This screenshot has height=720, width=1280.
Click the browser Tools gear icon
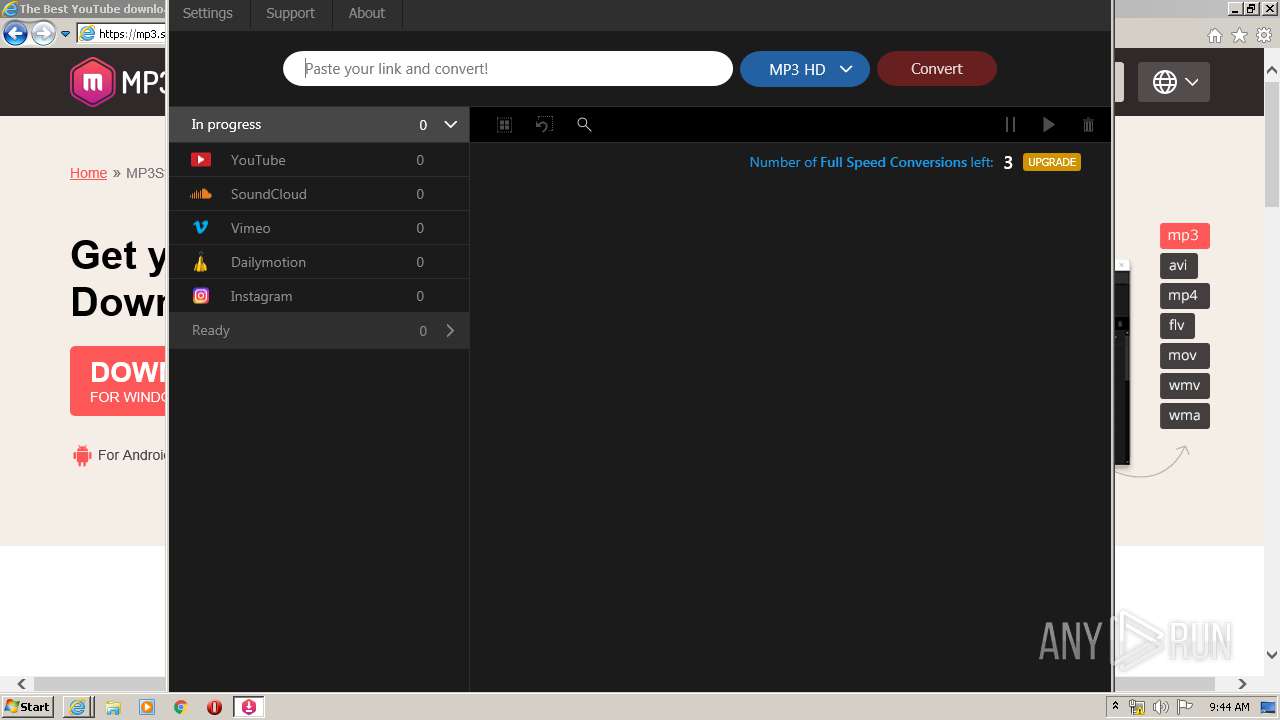1264,35
